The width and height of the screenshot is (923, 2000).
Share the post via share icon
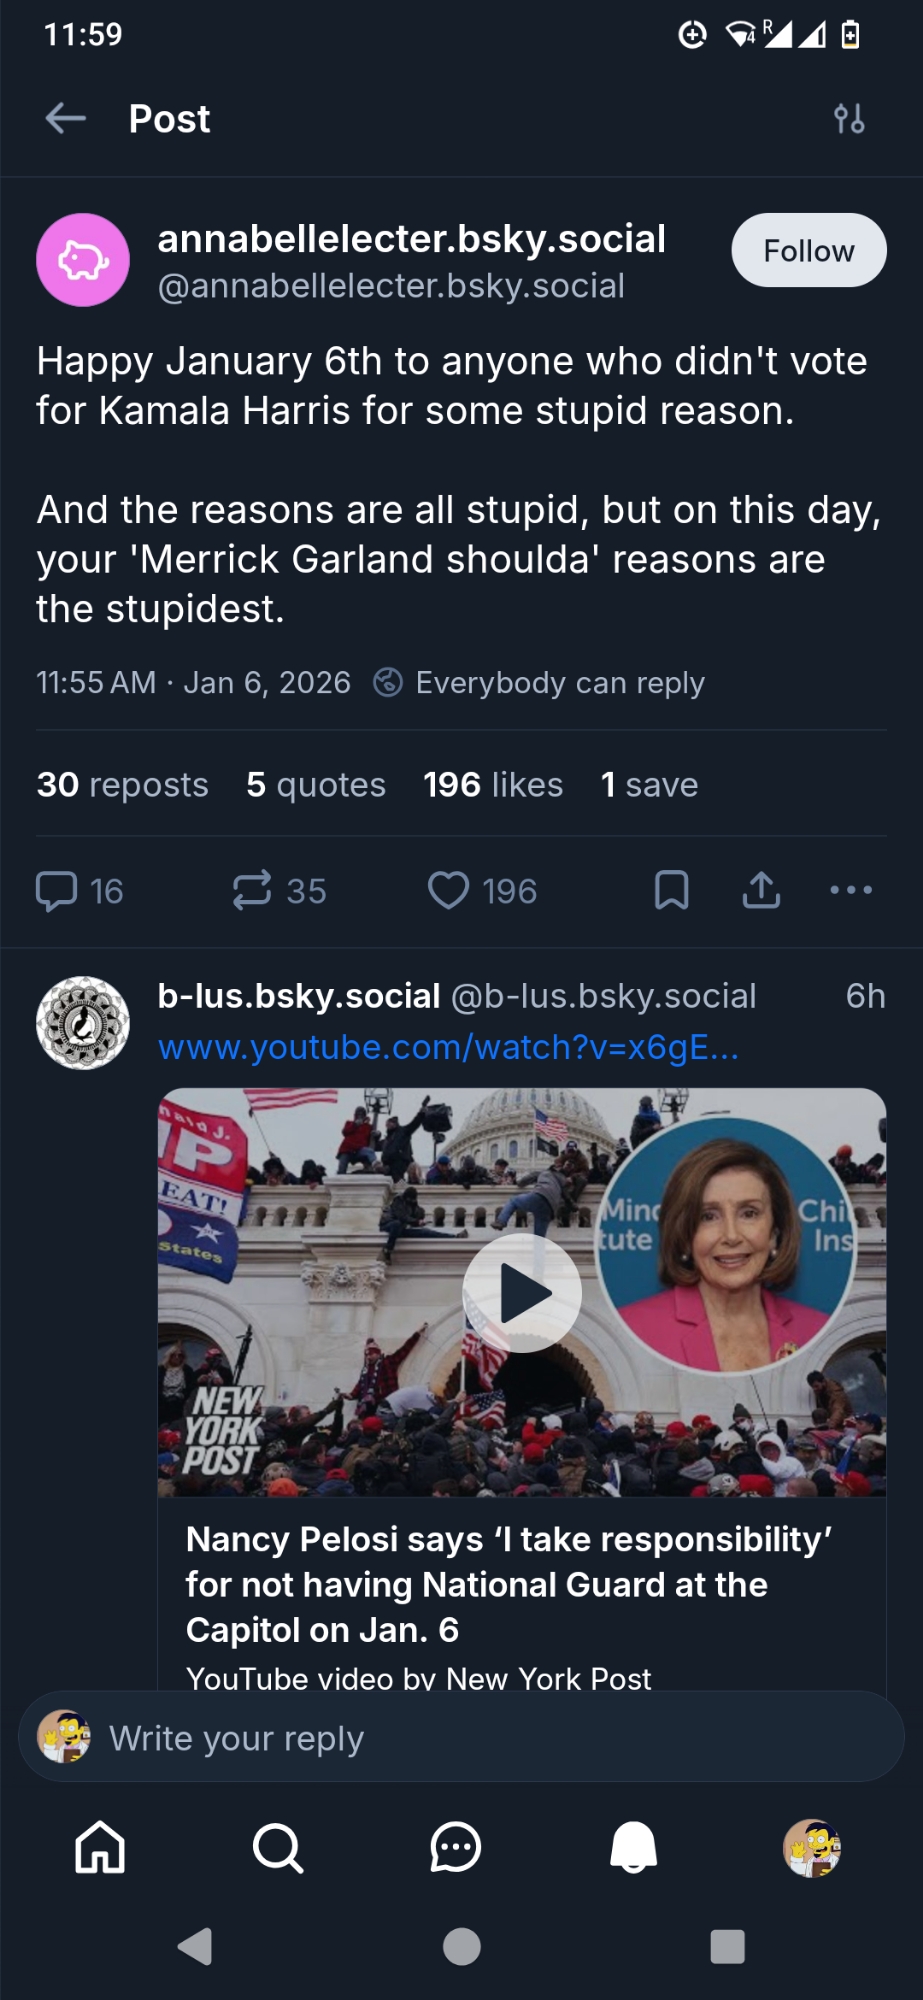click(x=761, y=891)
